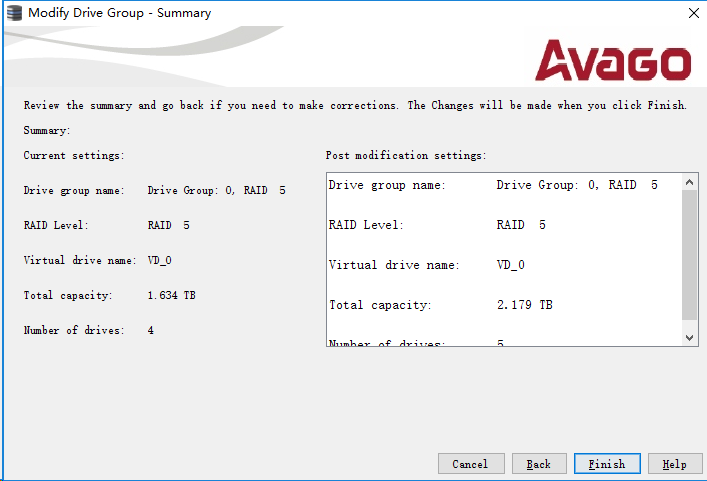Go back using the Back button

pyautogui.click(x=539, y=464)
